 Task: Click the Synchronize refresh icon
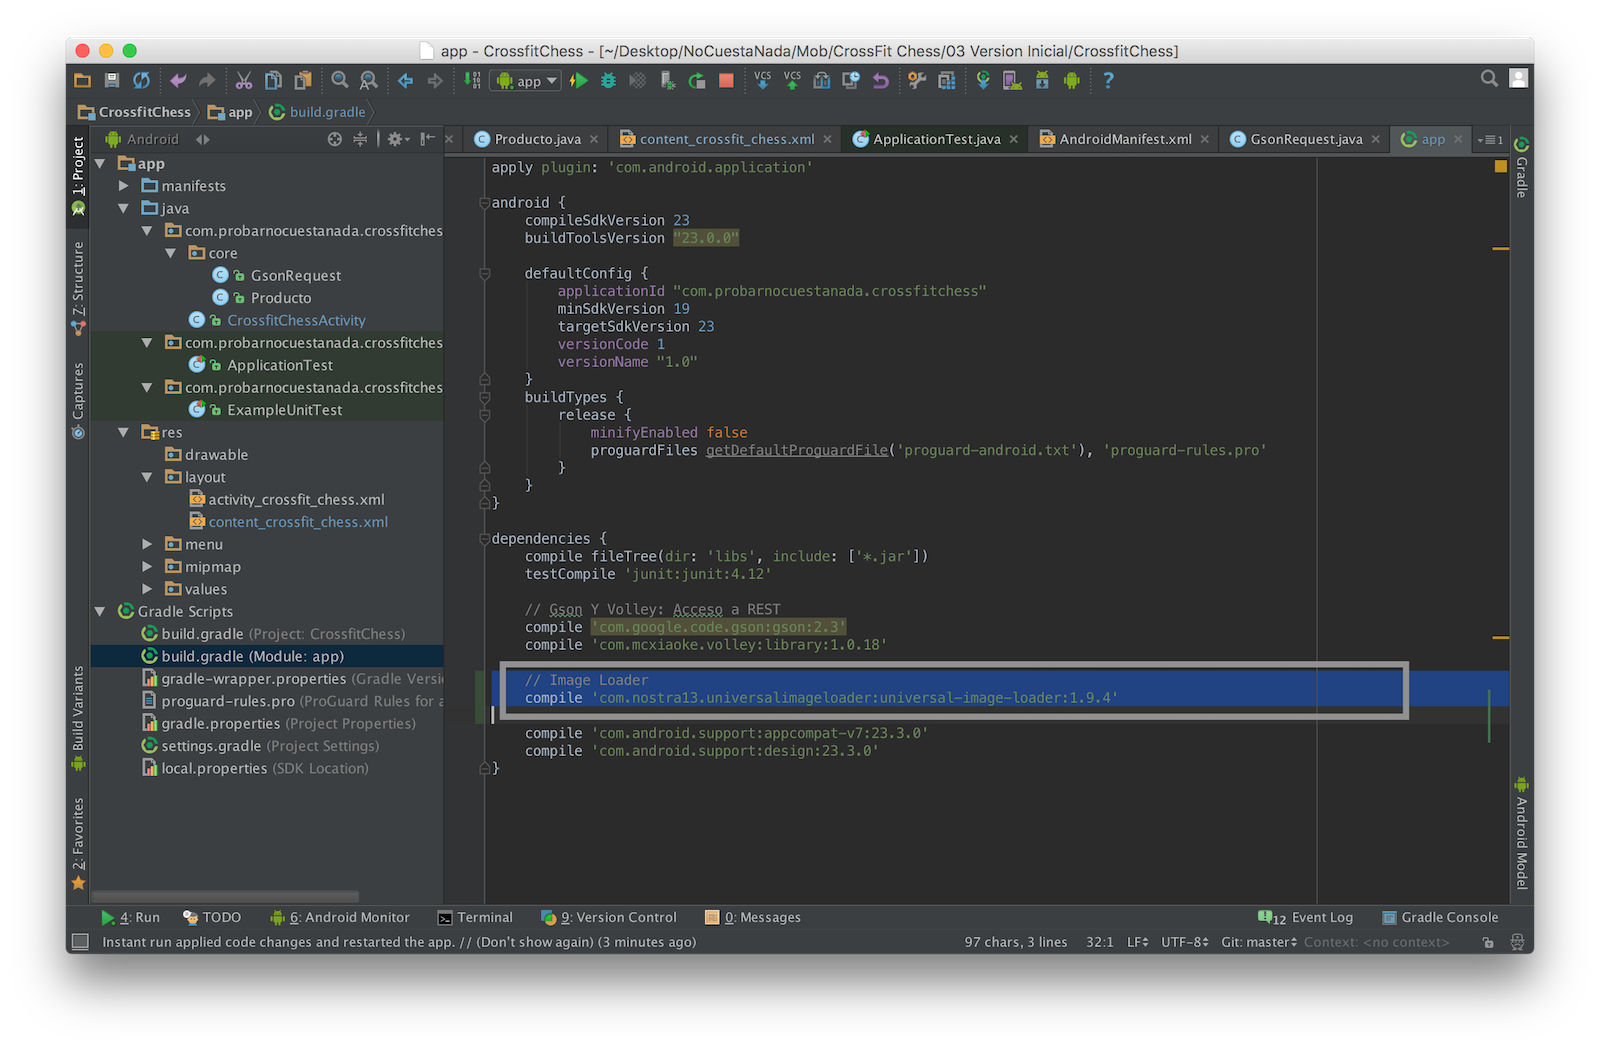tap(141, 81)
